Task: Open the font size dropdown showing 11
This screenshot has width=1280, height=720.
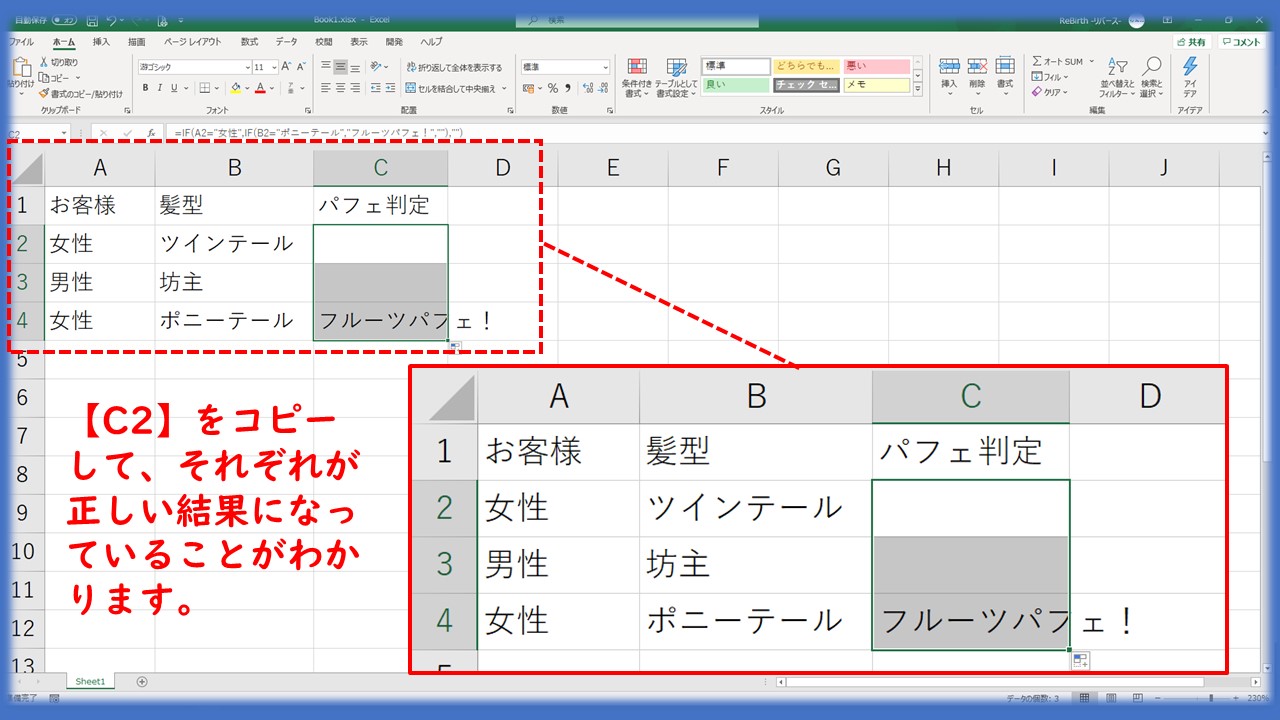Action: tap(275, 67)
